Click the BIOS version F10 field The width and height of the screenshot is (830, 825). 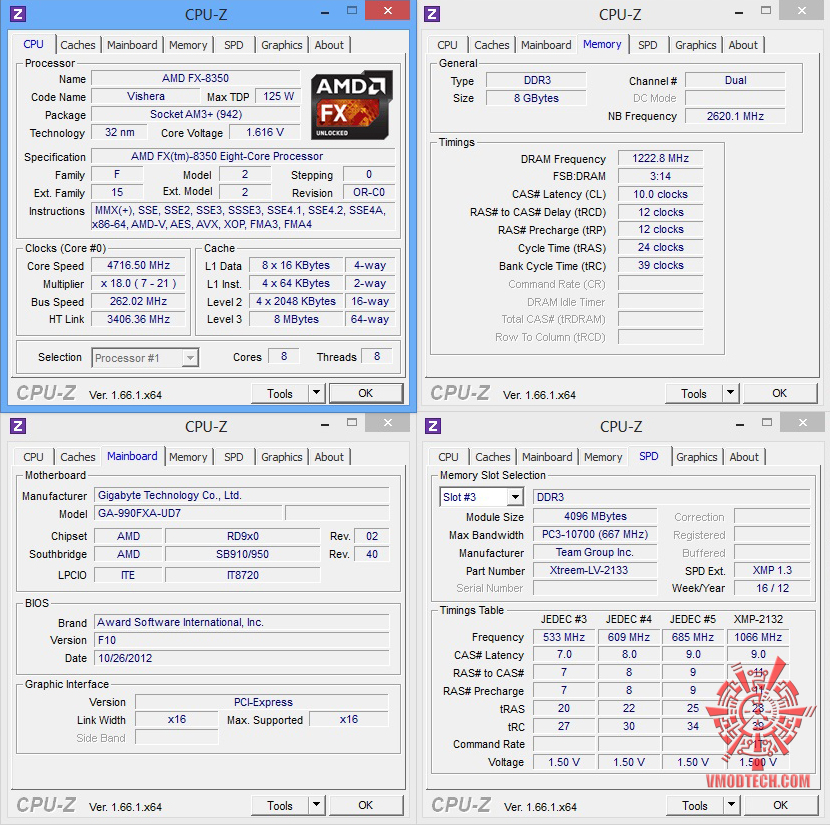tap(241, 640)
